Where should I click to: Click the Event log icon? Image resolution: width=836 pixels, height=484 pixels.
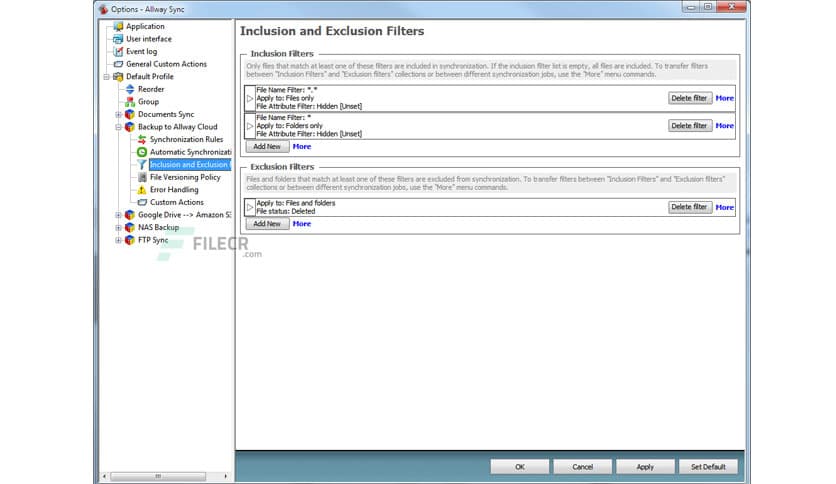[x=118, y=51]
